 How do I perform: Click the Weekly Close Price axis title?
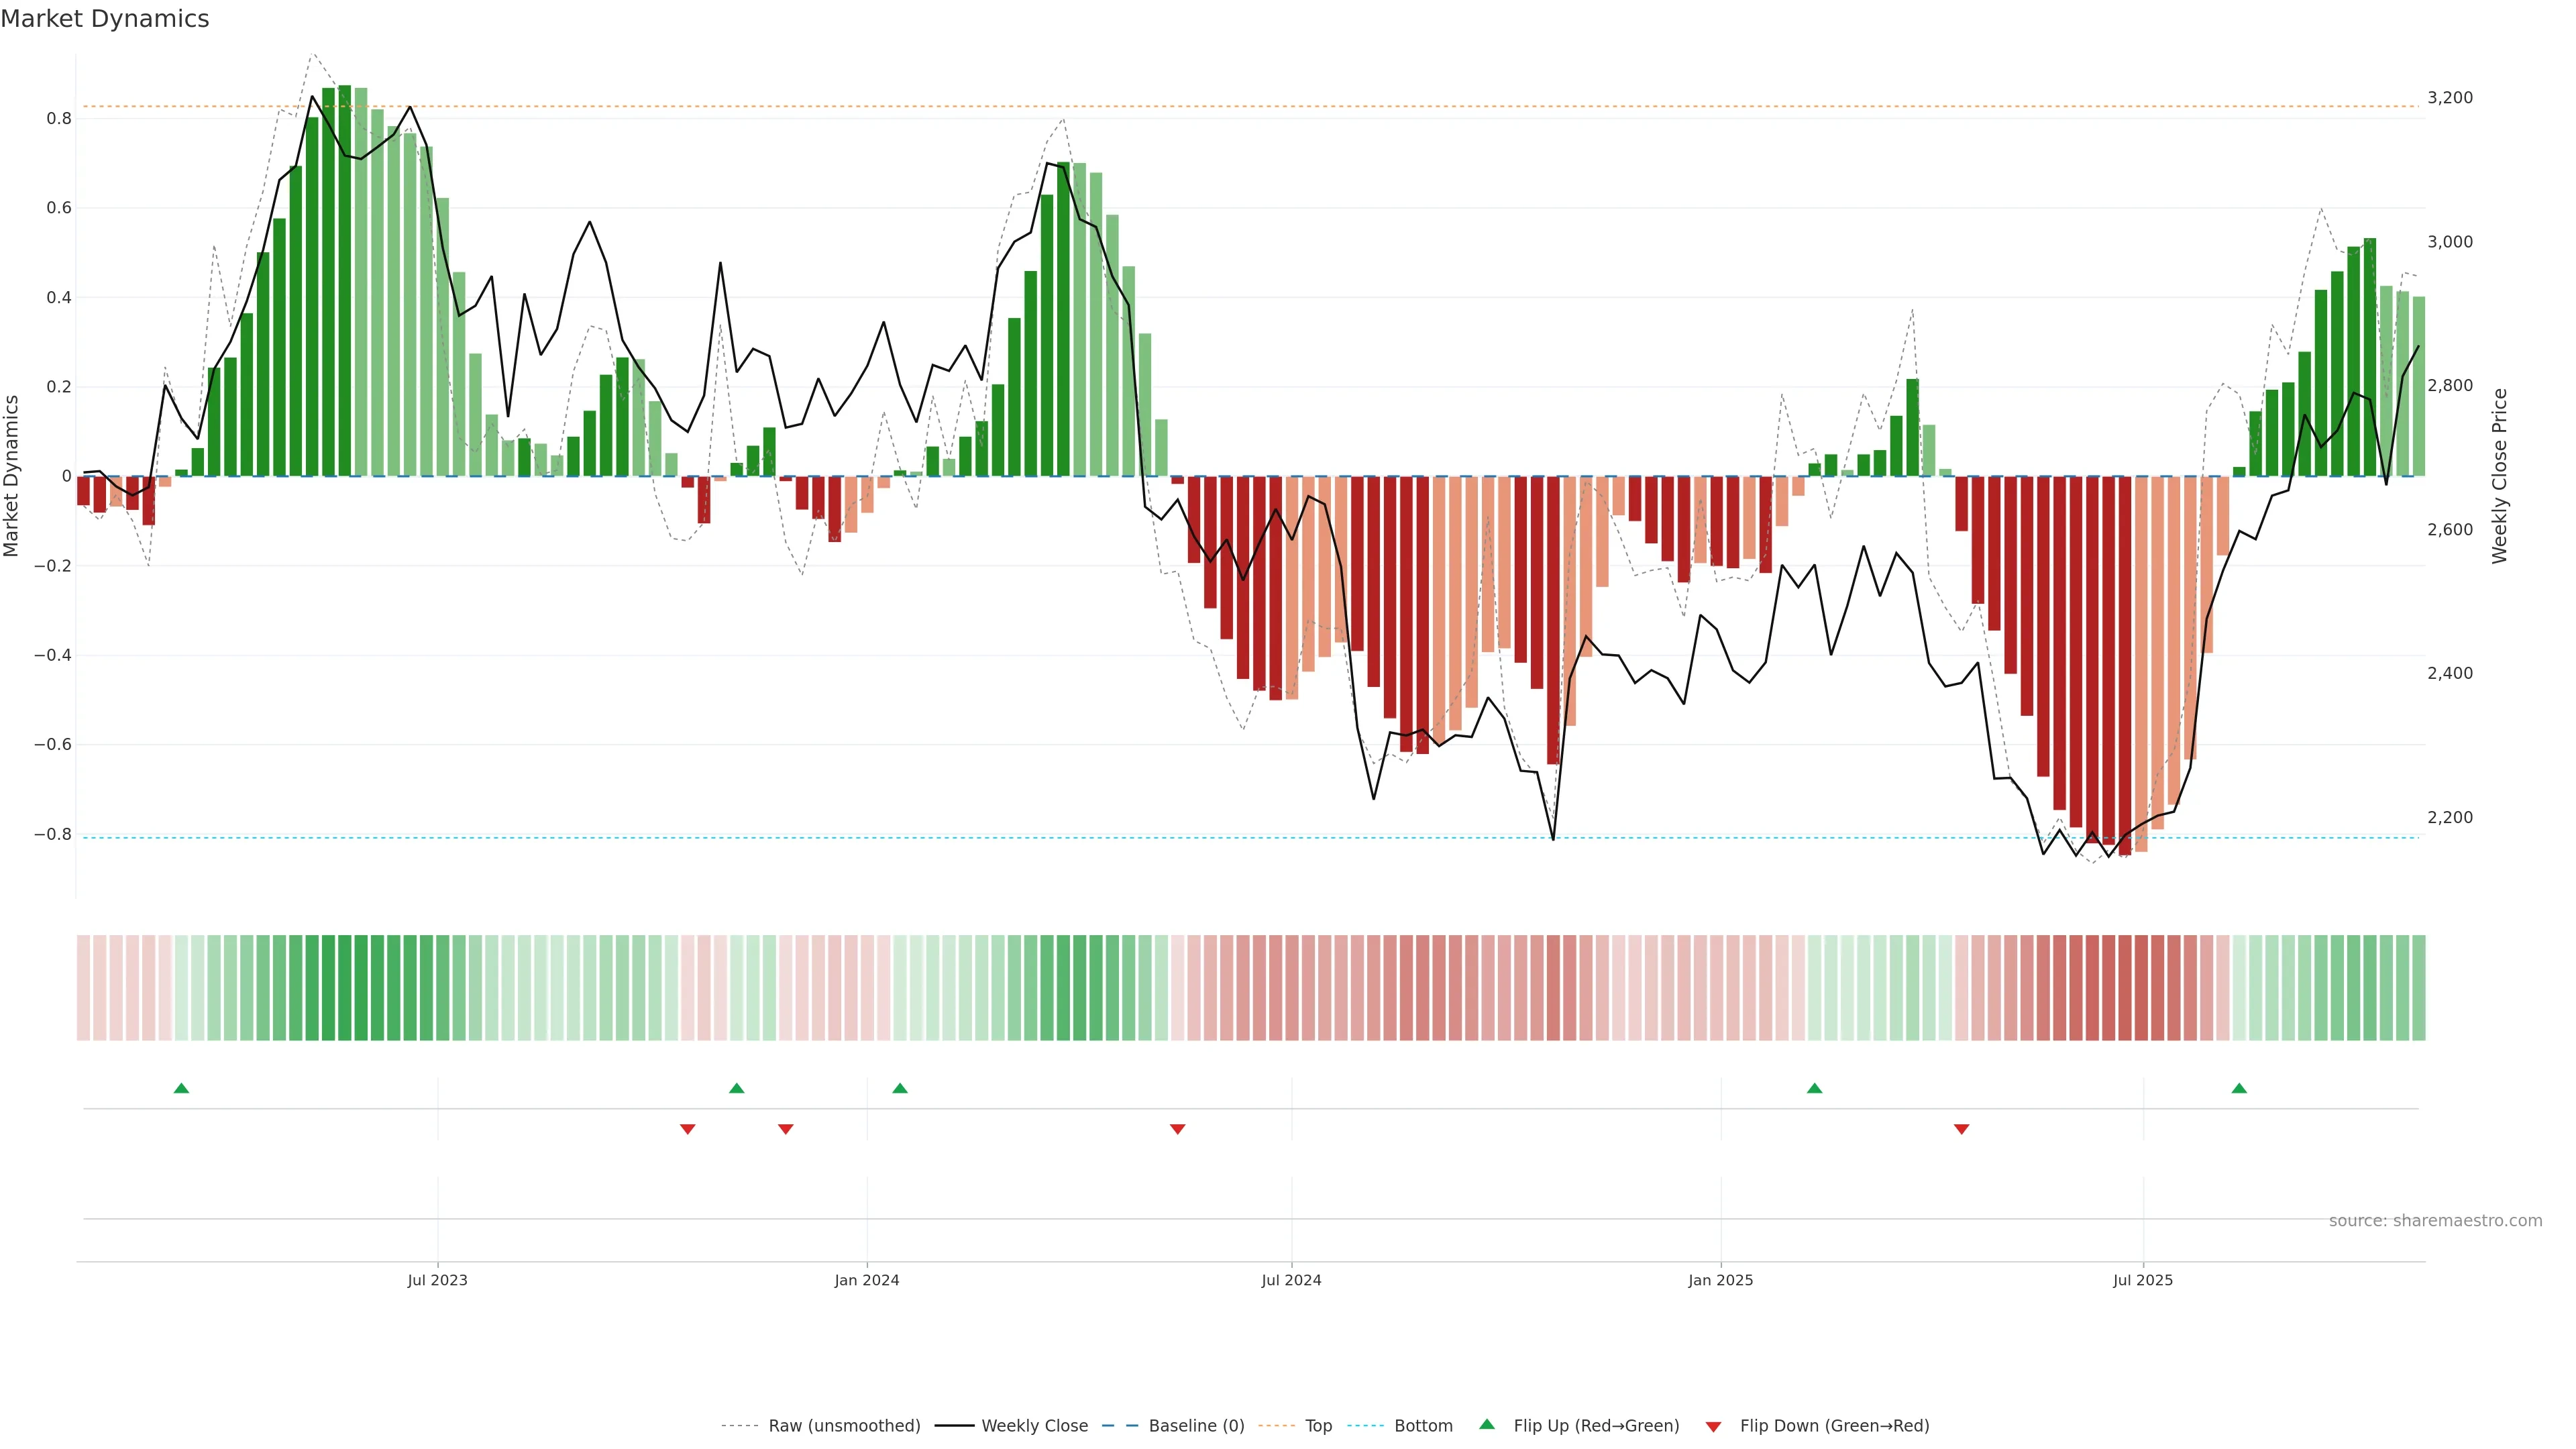coord(2500,476)
